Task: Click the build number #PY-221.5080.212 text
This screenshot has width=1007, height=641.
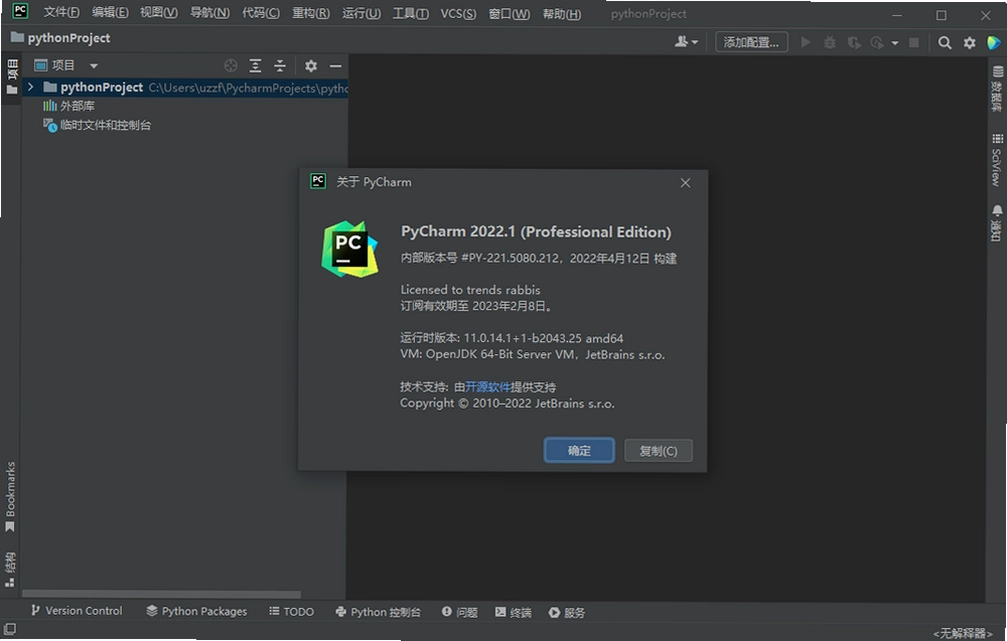Action: 511,258
